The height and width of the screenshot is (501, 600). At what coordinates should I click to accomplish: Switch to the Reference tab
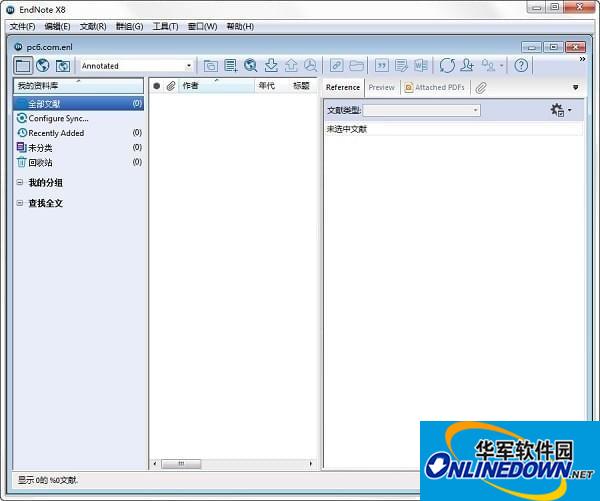point(343,87)
